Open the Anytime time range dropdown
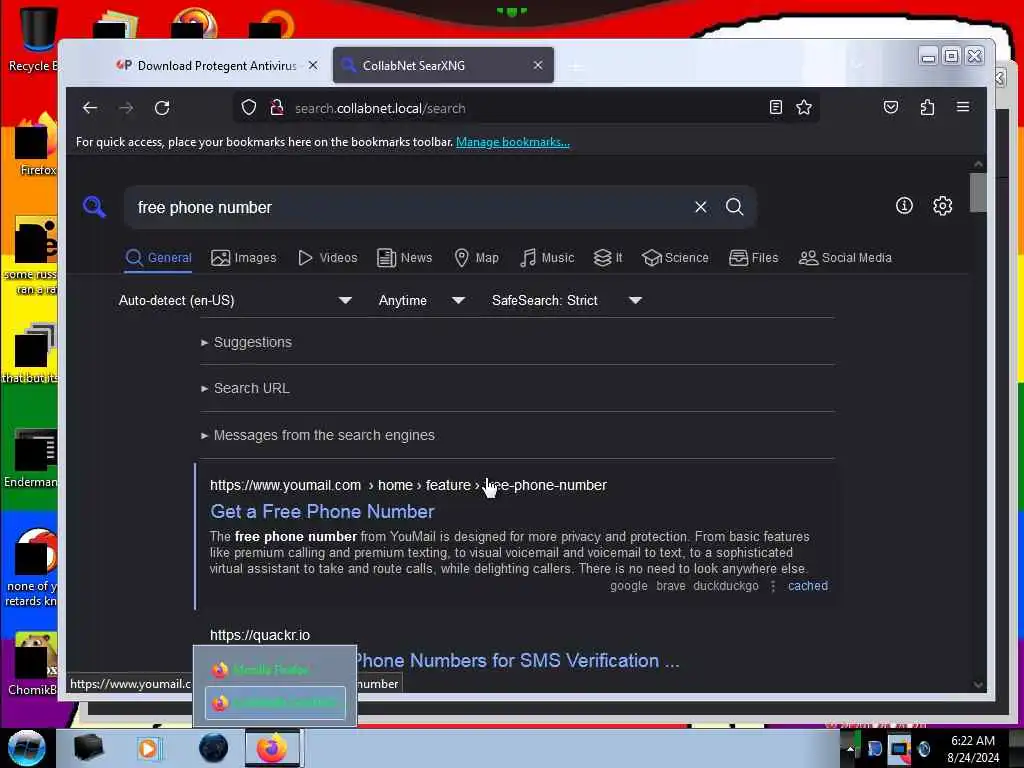The image size is (1024, 768). pos(422,300)
